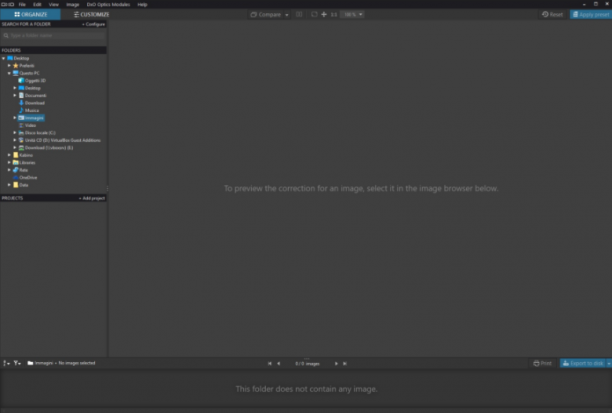Click the 1:1 zoom icon

(x=334, y=14)
